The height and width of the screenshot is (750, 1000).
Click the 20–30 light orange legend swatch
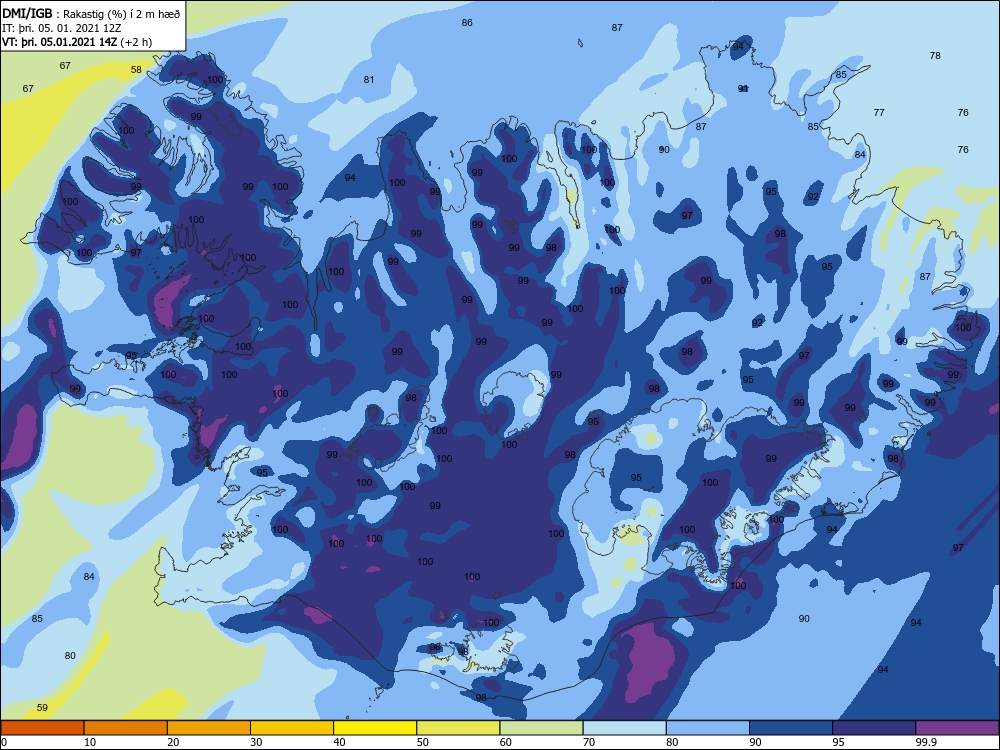209,728
